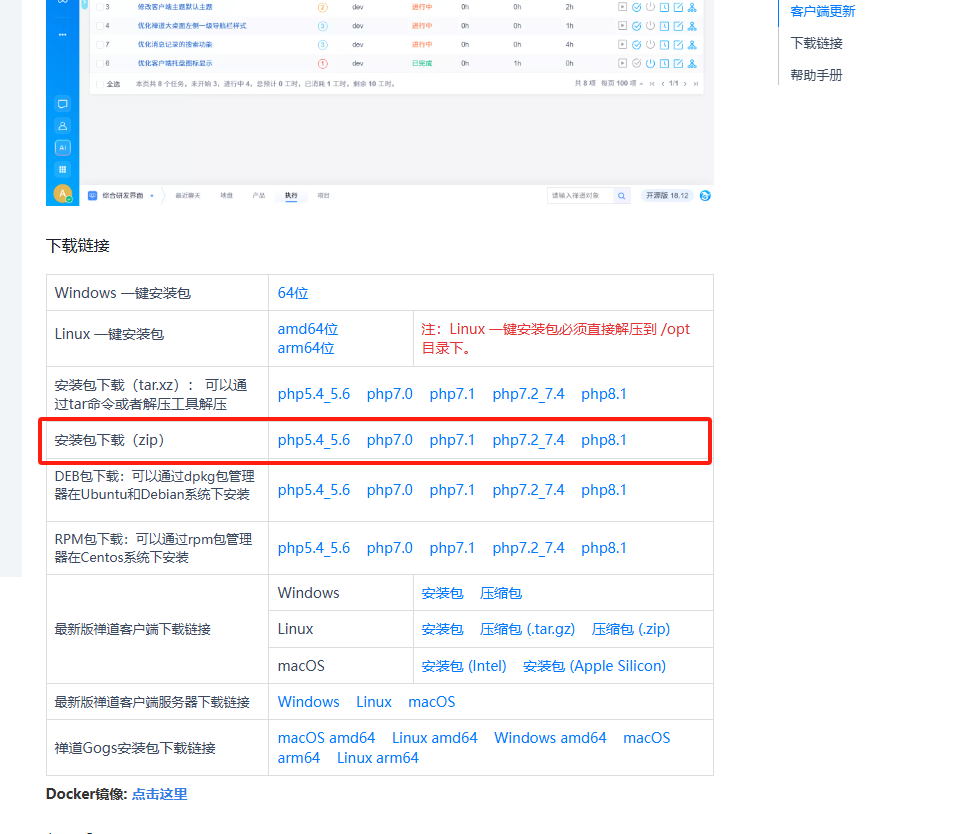Download the Linux 一键安装包 amd64位
This screenshot has width=956, height=834.
pyautogui.click(x=308, y=329)
